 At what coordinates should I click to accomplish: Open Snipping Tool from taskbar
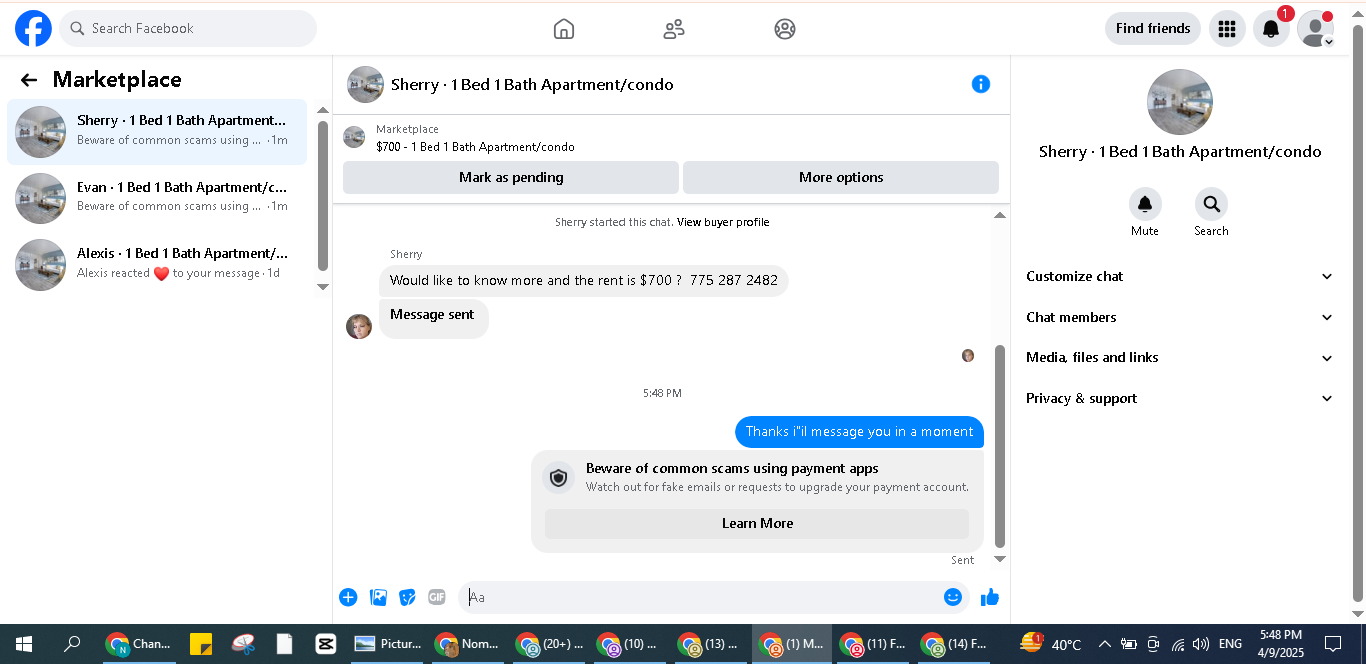(x=243, y=644)
